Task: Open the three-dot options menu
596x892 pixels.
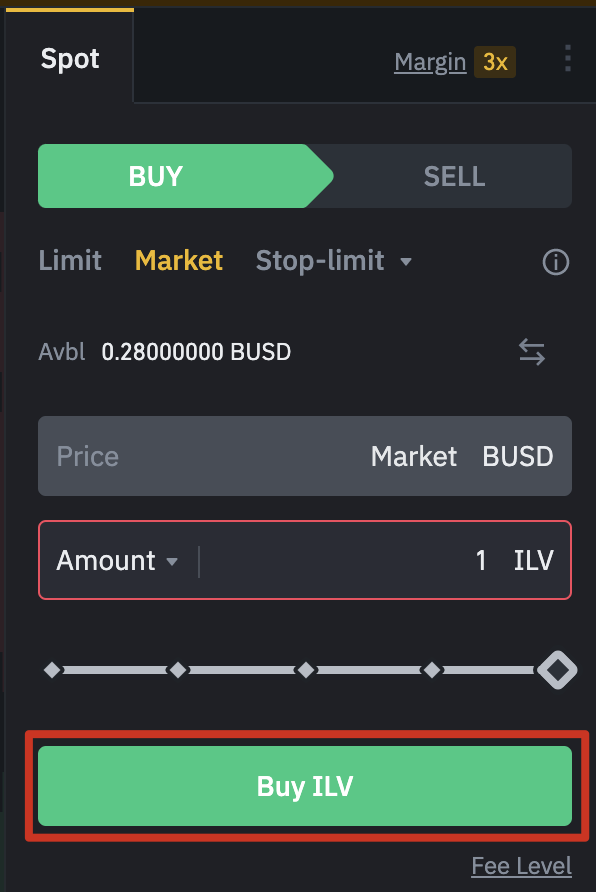Action: 568,58
